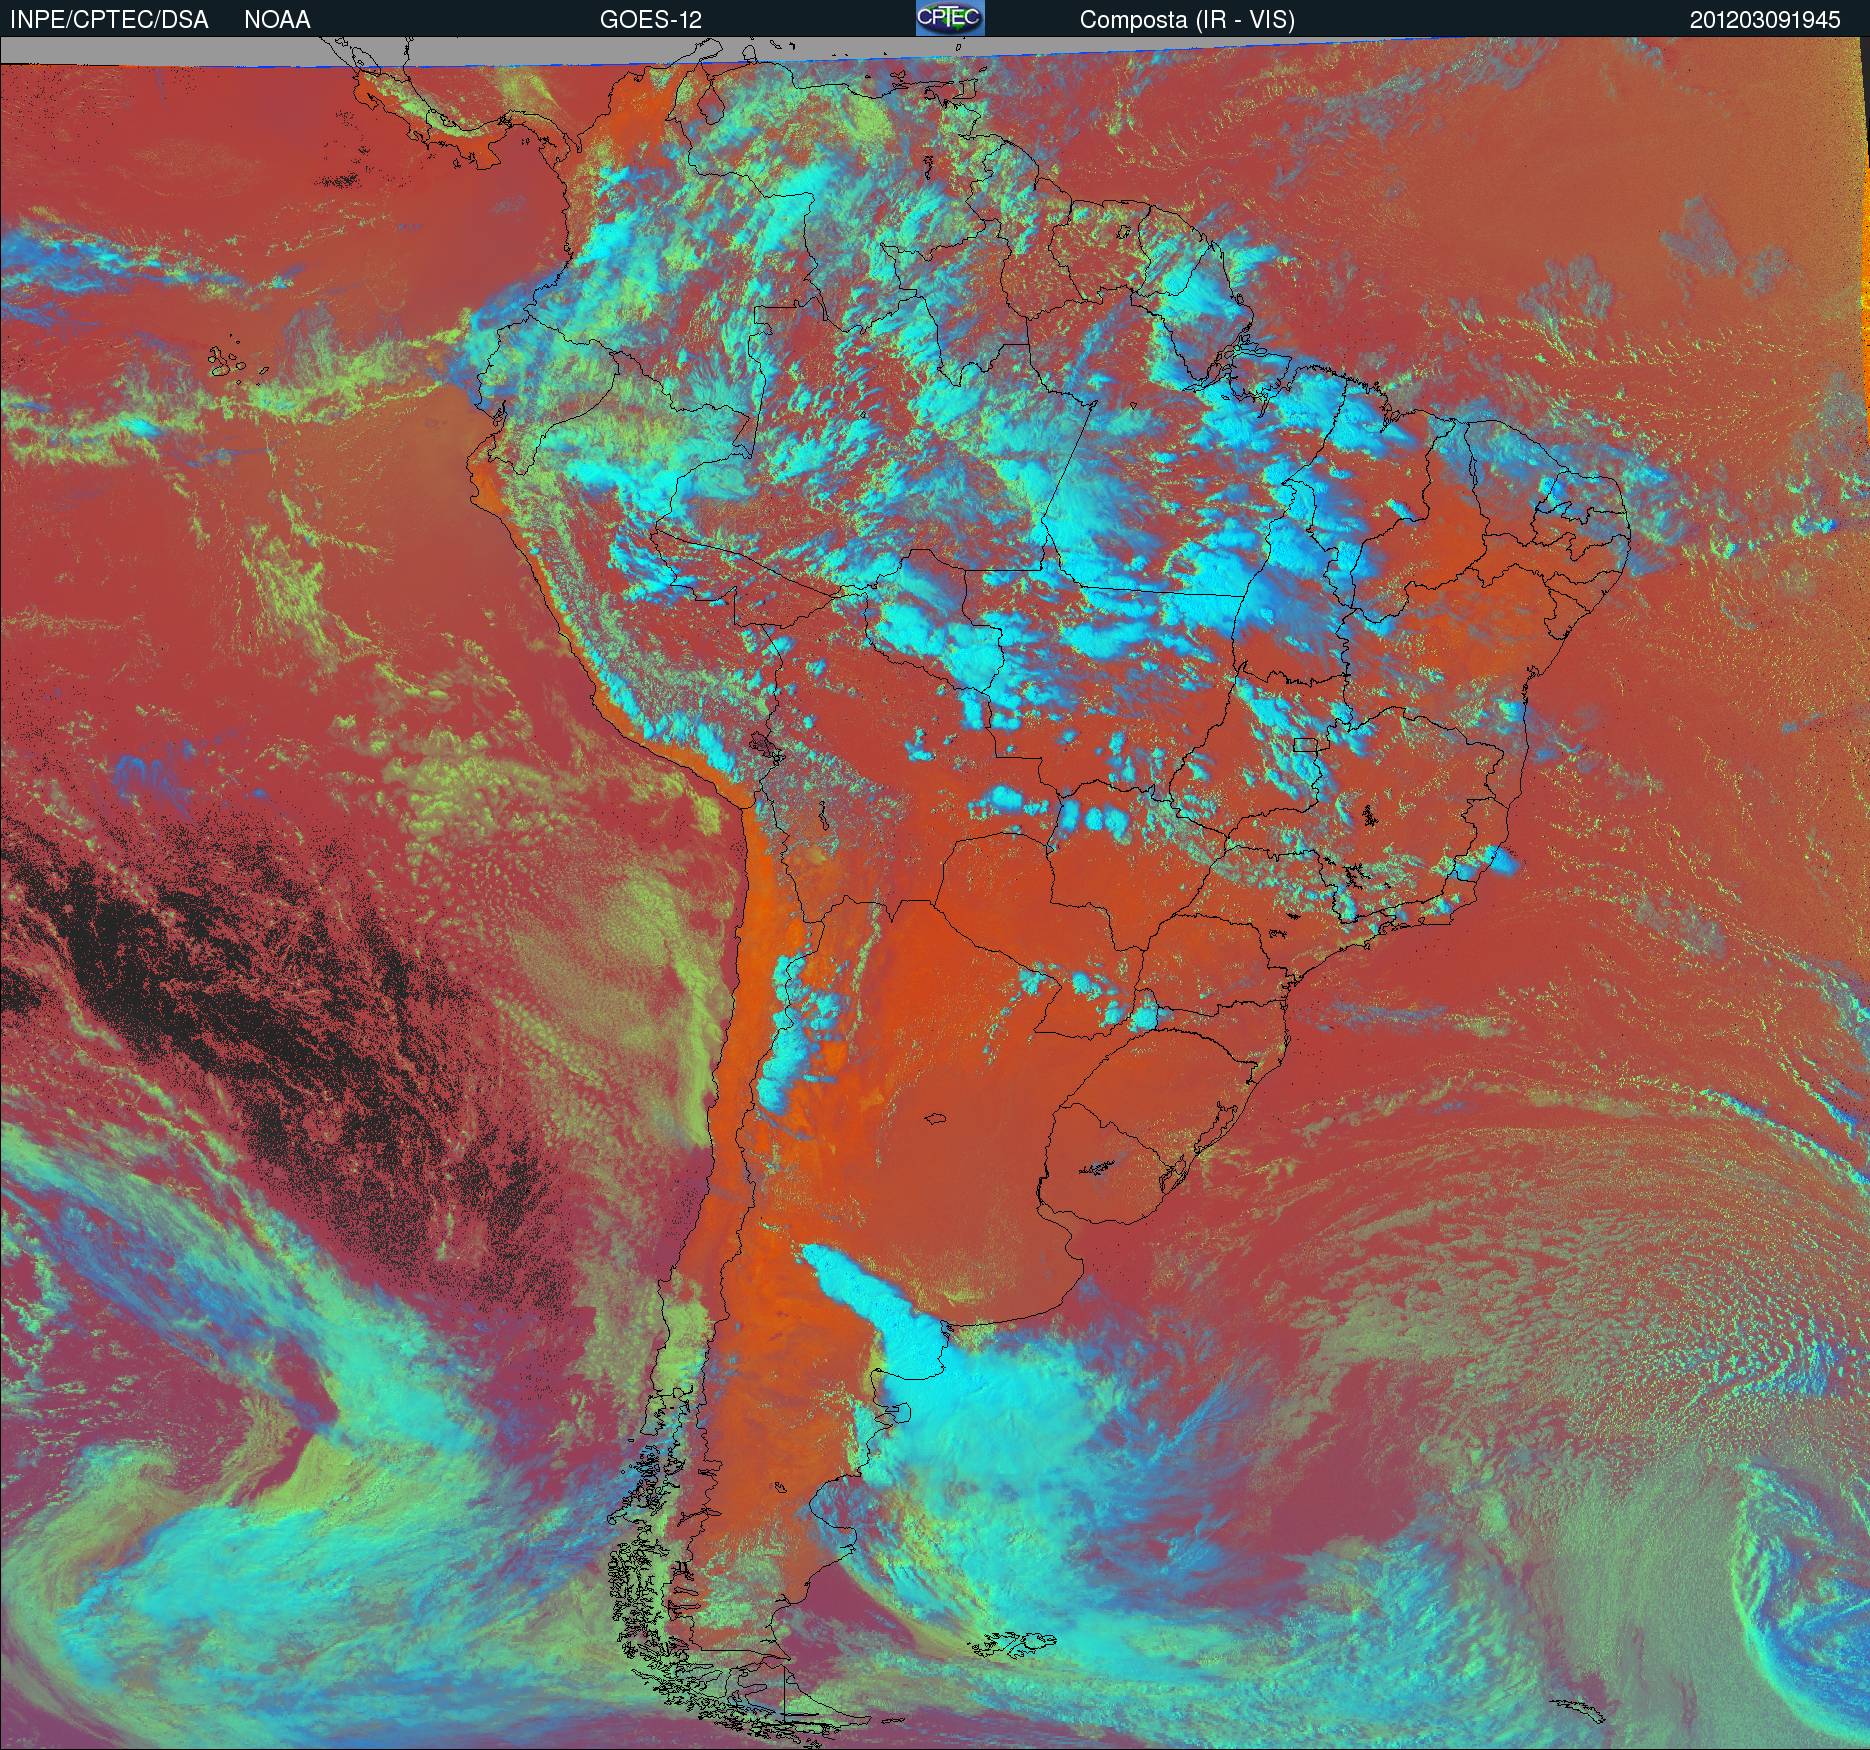Select the INPE/CPTEC/DSA header text
Screen dimensions: 1870x1750
click(109, 20)
